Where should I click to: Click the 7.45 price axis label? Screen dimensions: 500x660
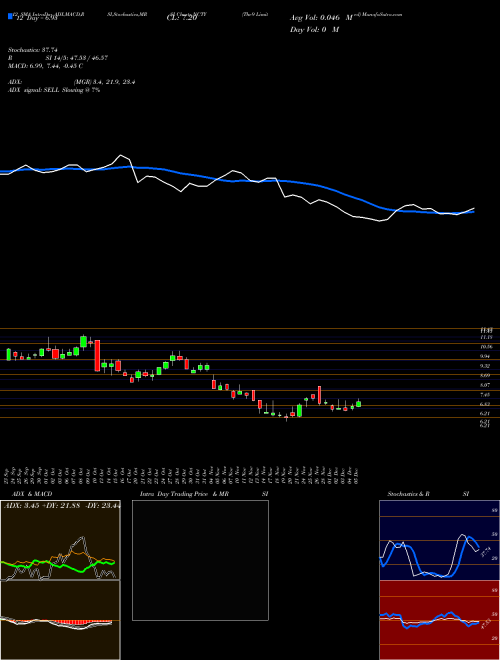(486, 395)
